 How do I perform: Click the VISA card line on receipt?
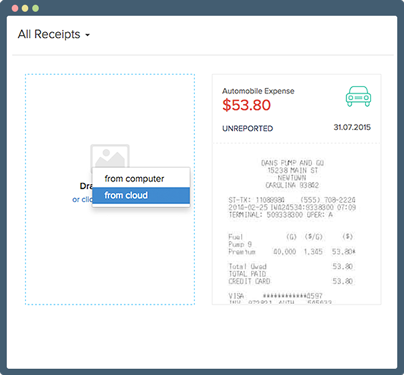(x=275, y=296)
